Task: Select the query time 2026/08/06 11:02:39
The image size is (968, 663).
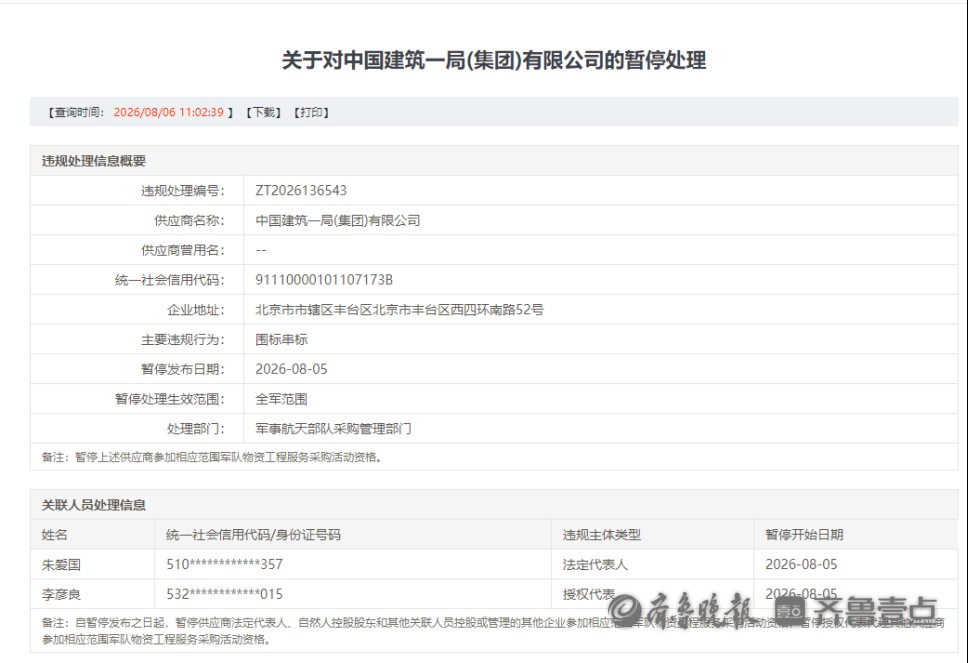Action: tap(169, 112)
